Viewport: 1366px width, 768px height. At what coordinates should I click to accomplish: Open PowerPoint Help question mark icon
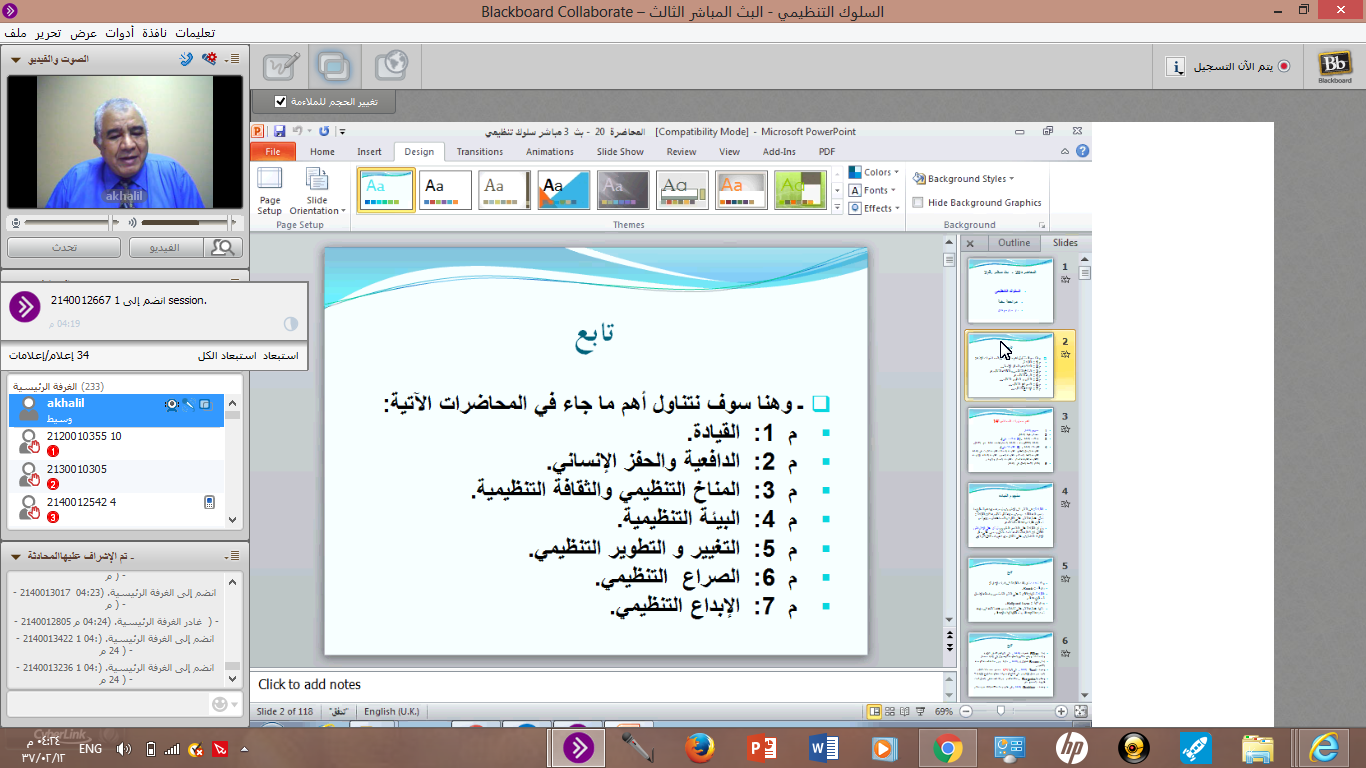(x=1084, y=152)
